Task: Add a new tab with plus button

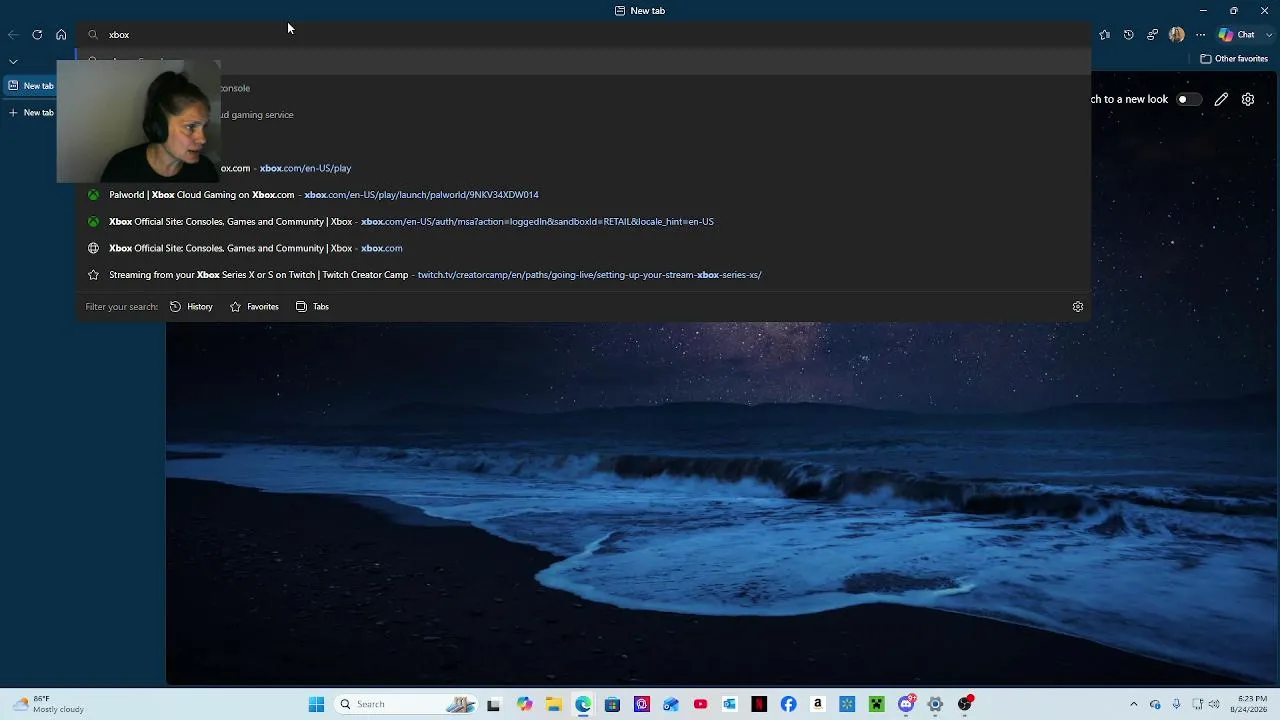Action: coord(30,113)
